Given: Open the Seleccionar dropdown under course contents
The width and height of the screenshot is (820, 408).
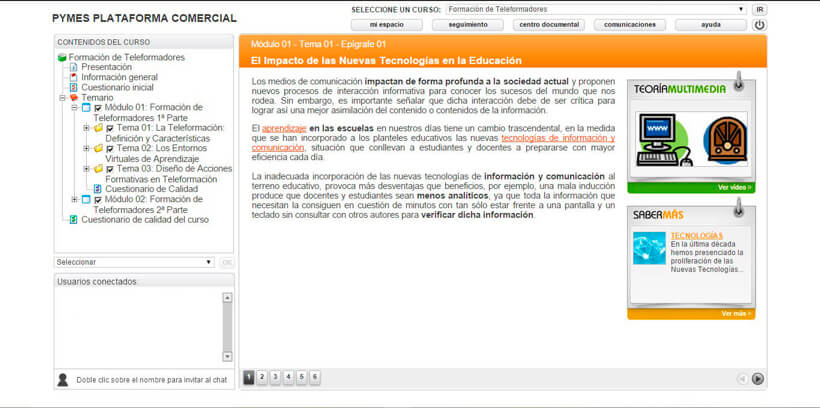Looking at the screenshot, I should pyautogui.click(x=134, y=262).
